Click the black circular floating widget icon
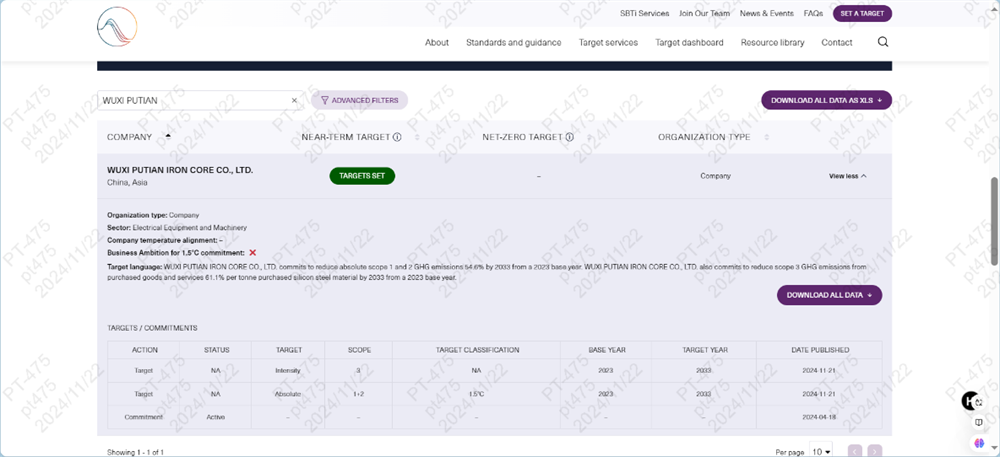Screen dimensions: 1000x457 point(971,401)
